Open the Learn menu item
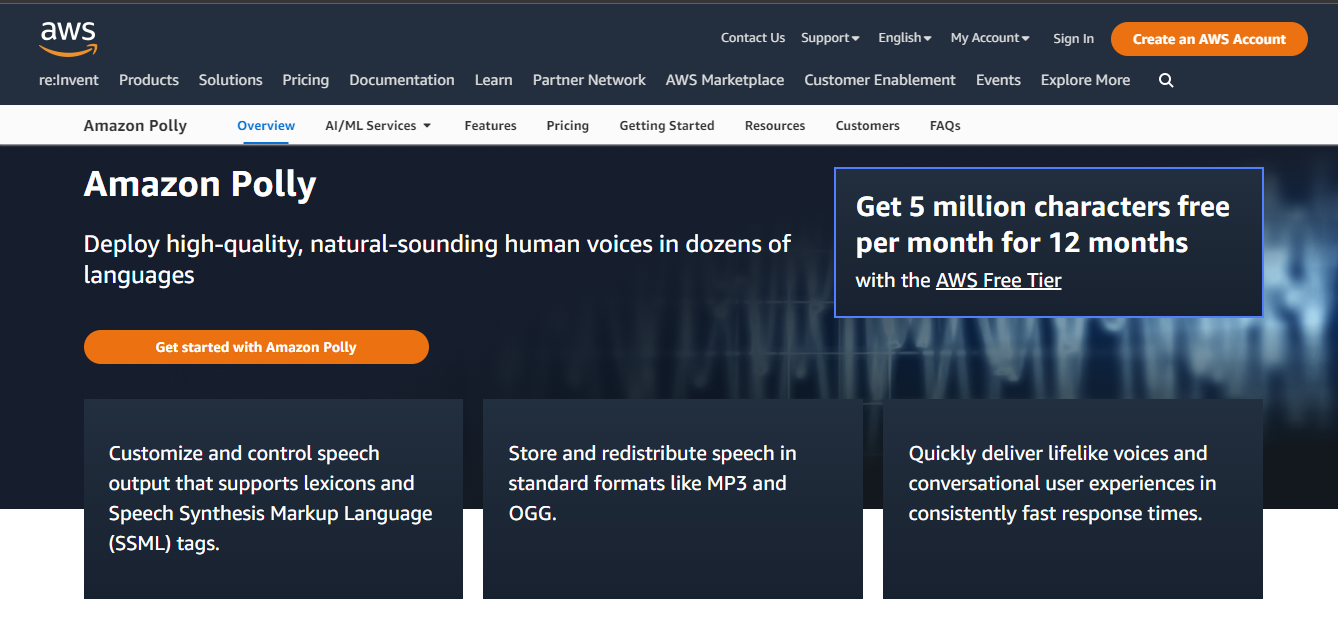 point(494,80)
